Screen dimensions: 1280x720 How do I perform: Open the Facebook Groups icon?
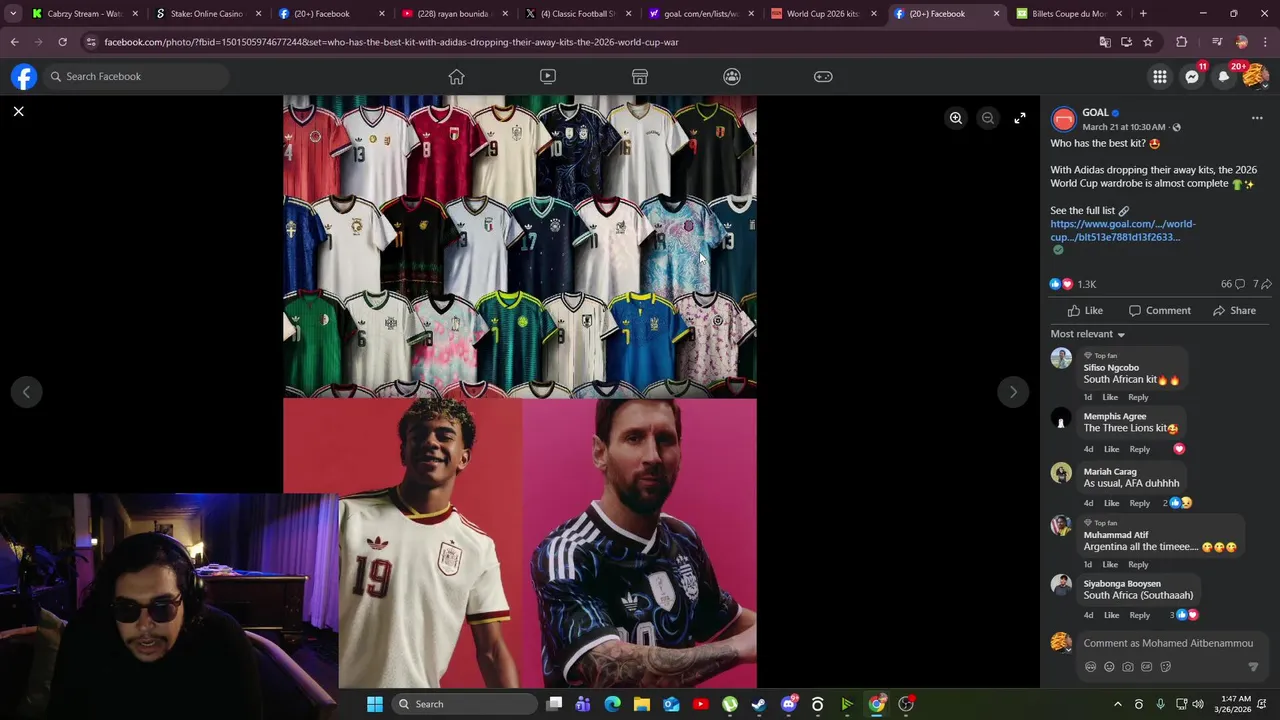coord(732,77)
